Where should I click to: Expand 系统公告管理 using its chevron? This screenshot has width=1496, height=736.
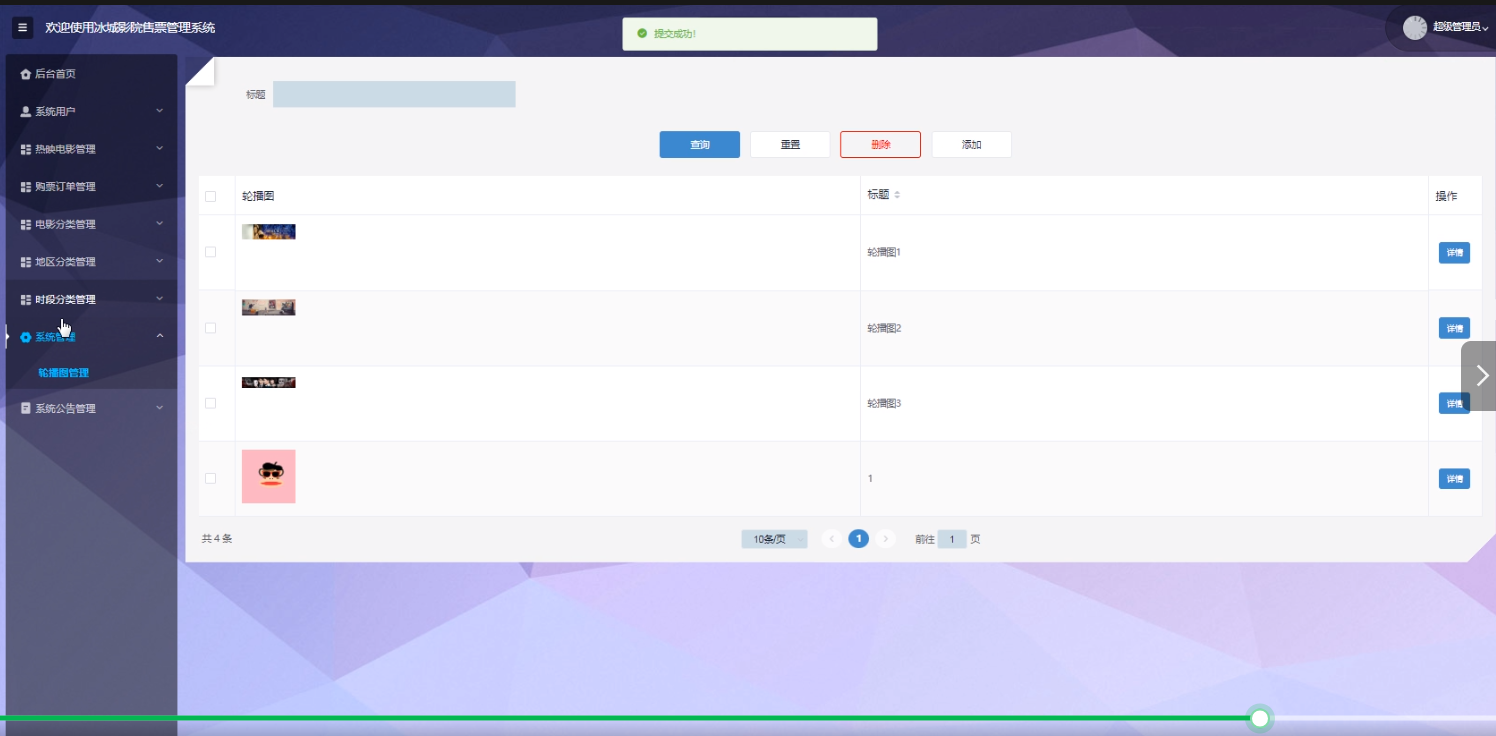[x=160, y=408]
